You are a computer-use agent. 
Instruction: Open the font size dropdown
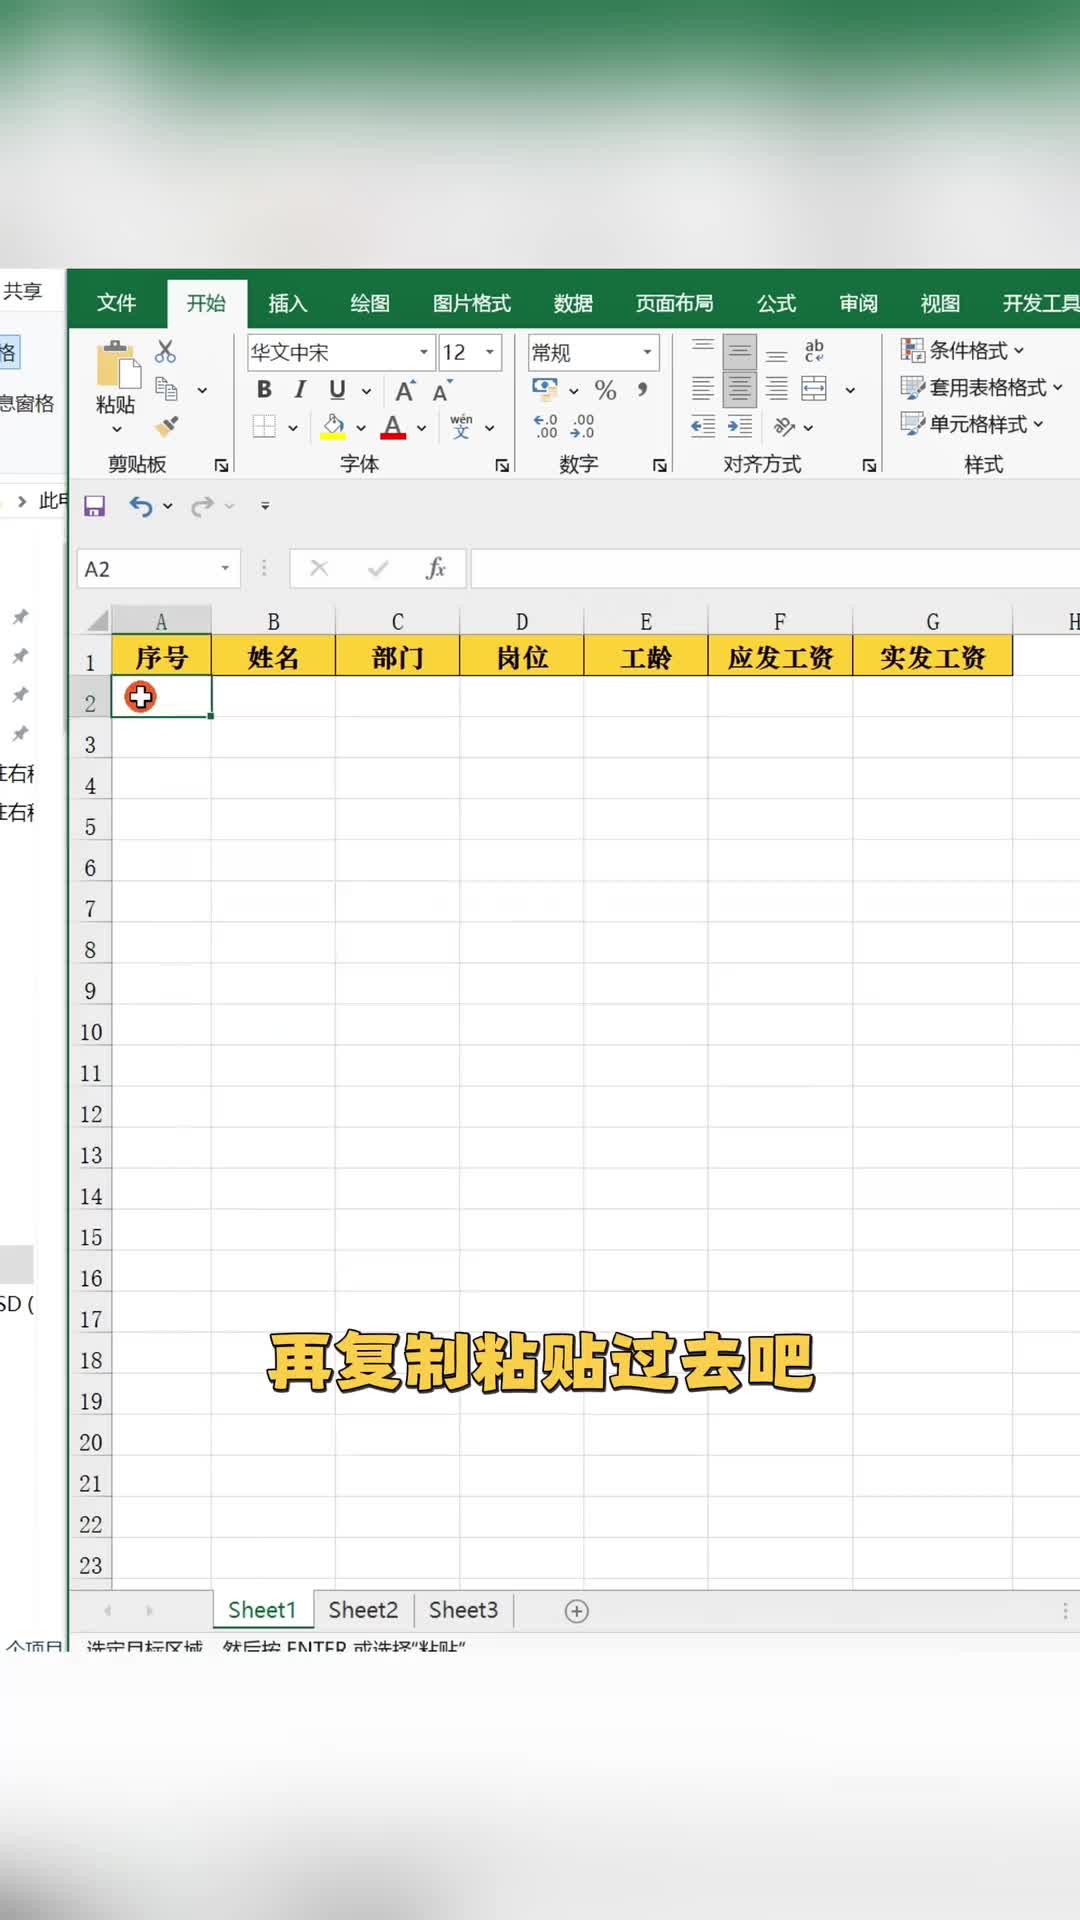click(490, 352)
